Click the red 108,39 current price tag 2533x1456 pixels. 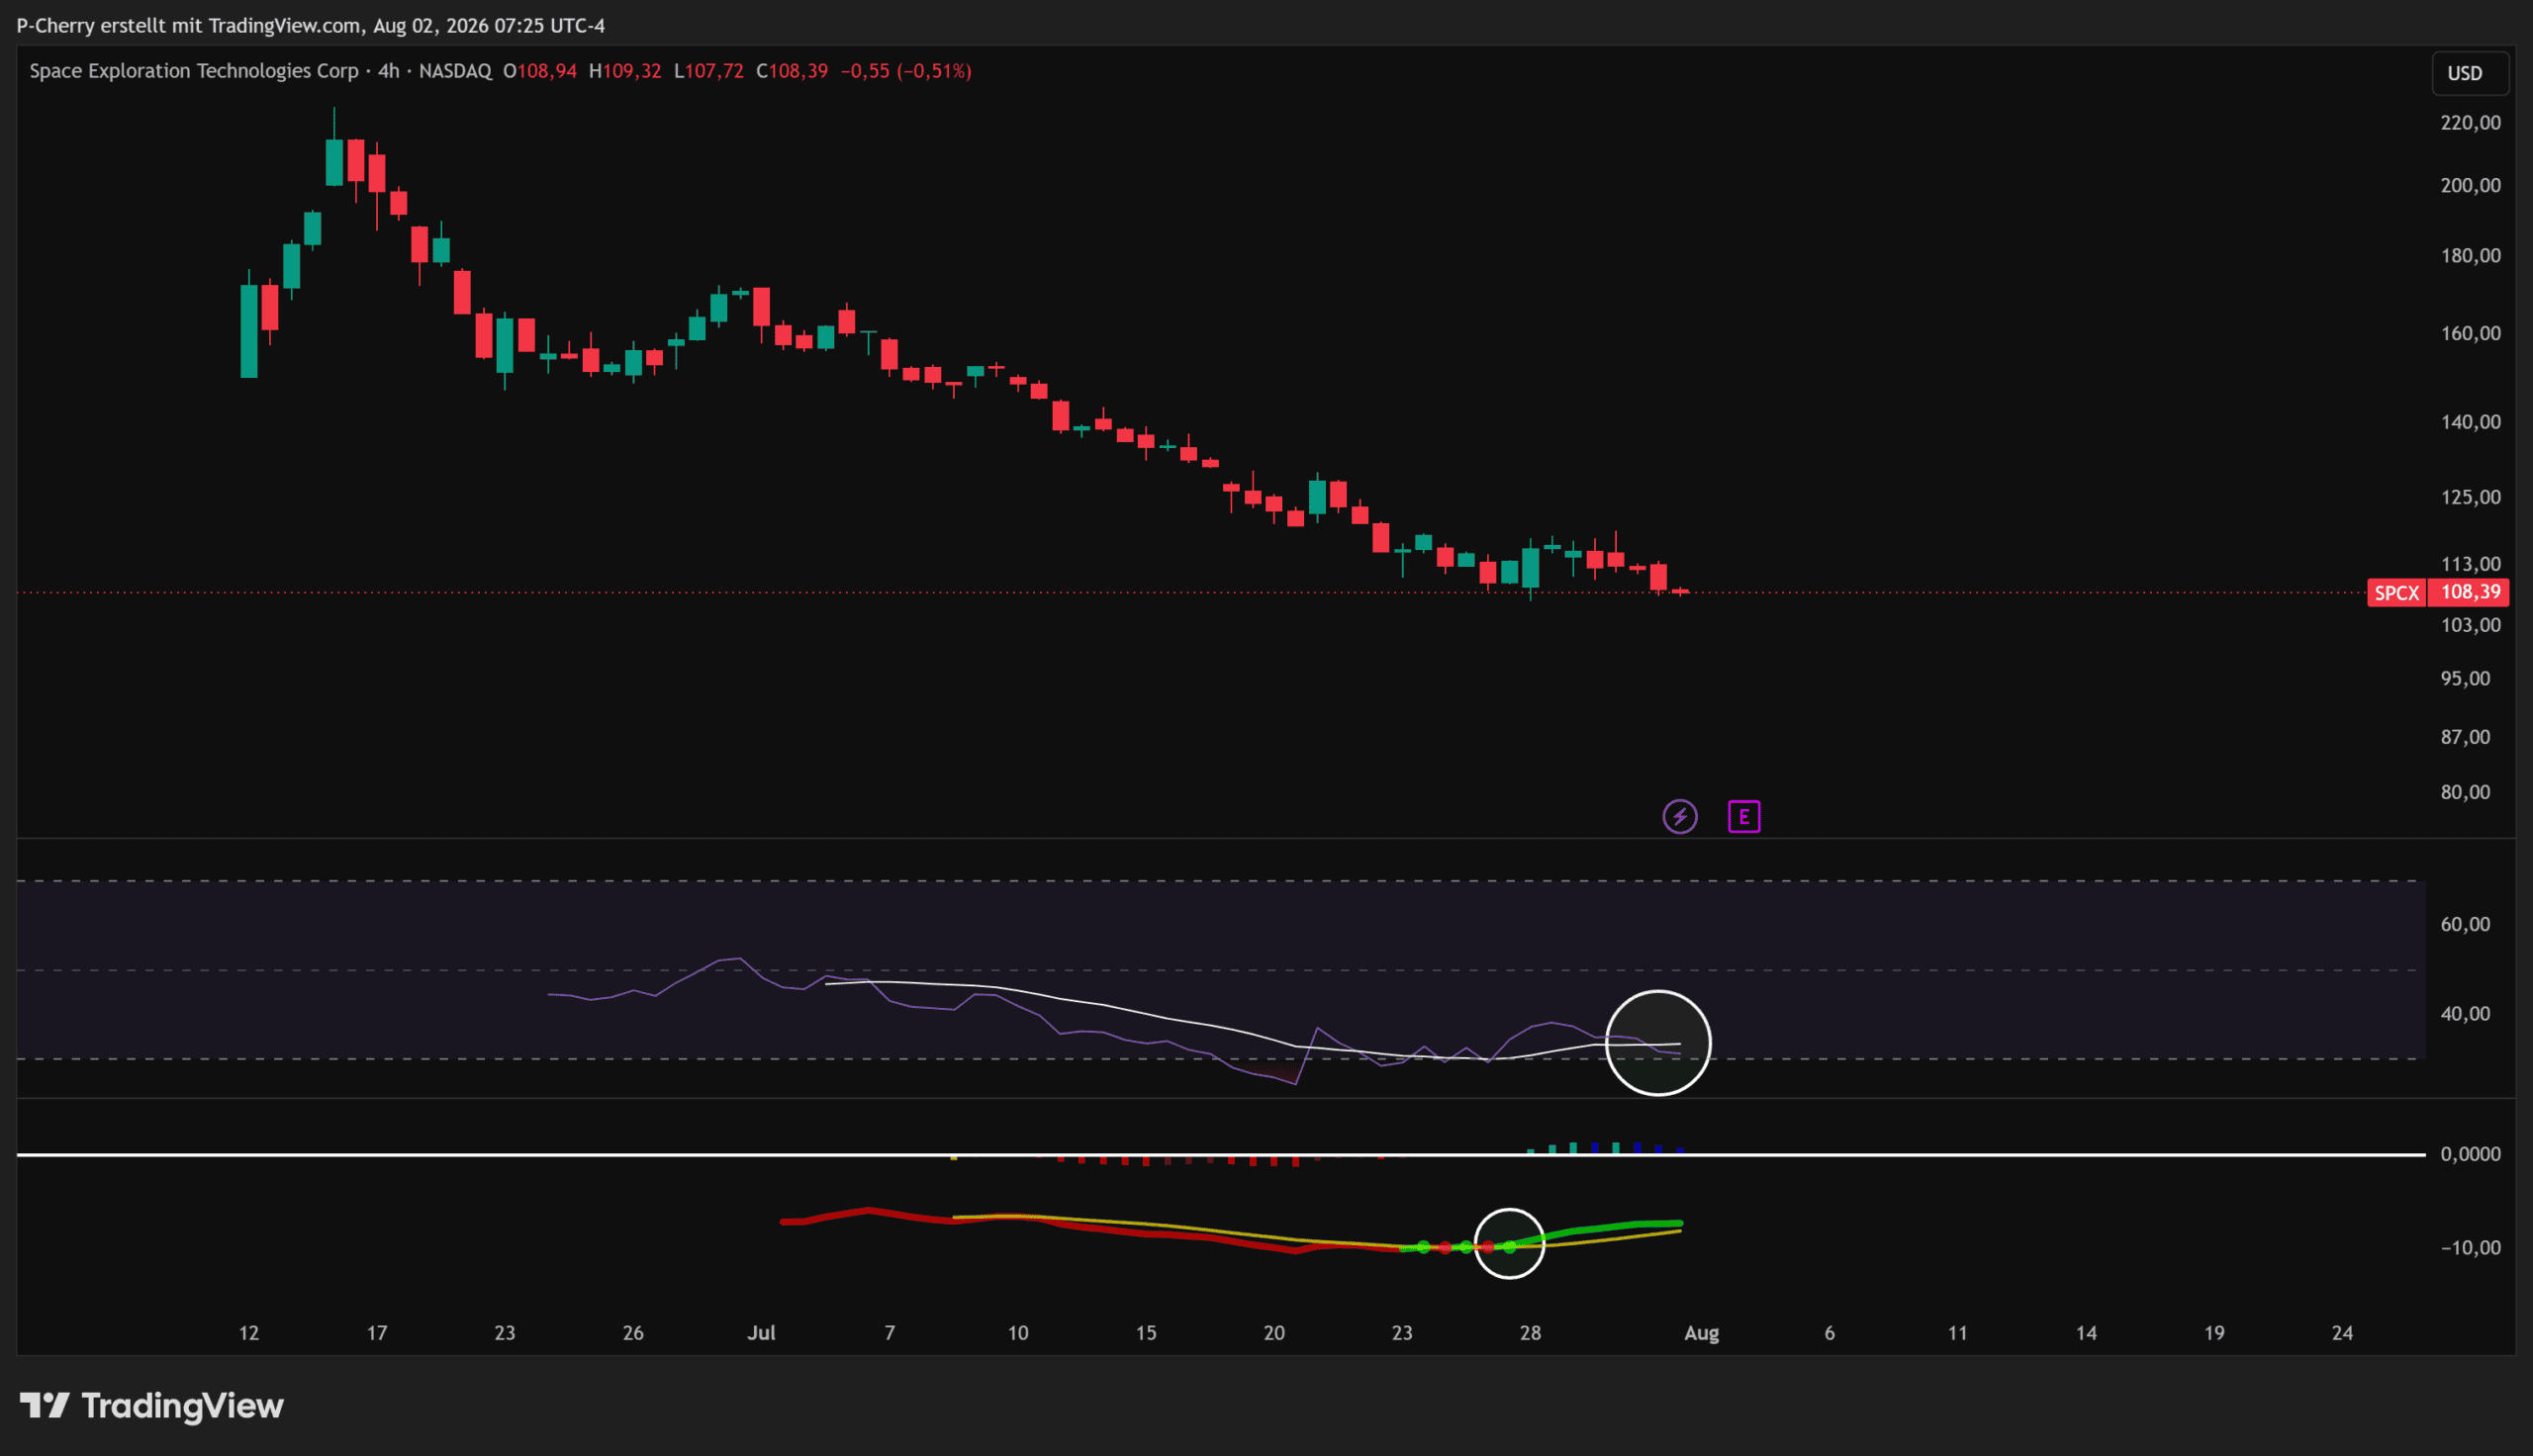2470,592
